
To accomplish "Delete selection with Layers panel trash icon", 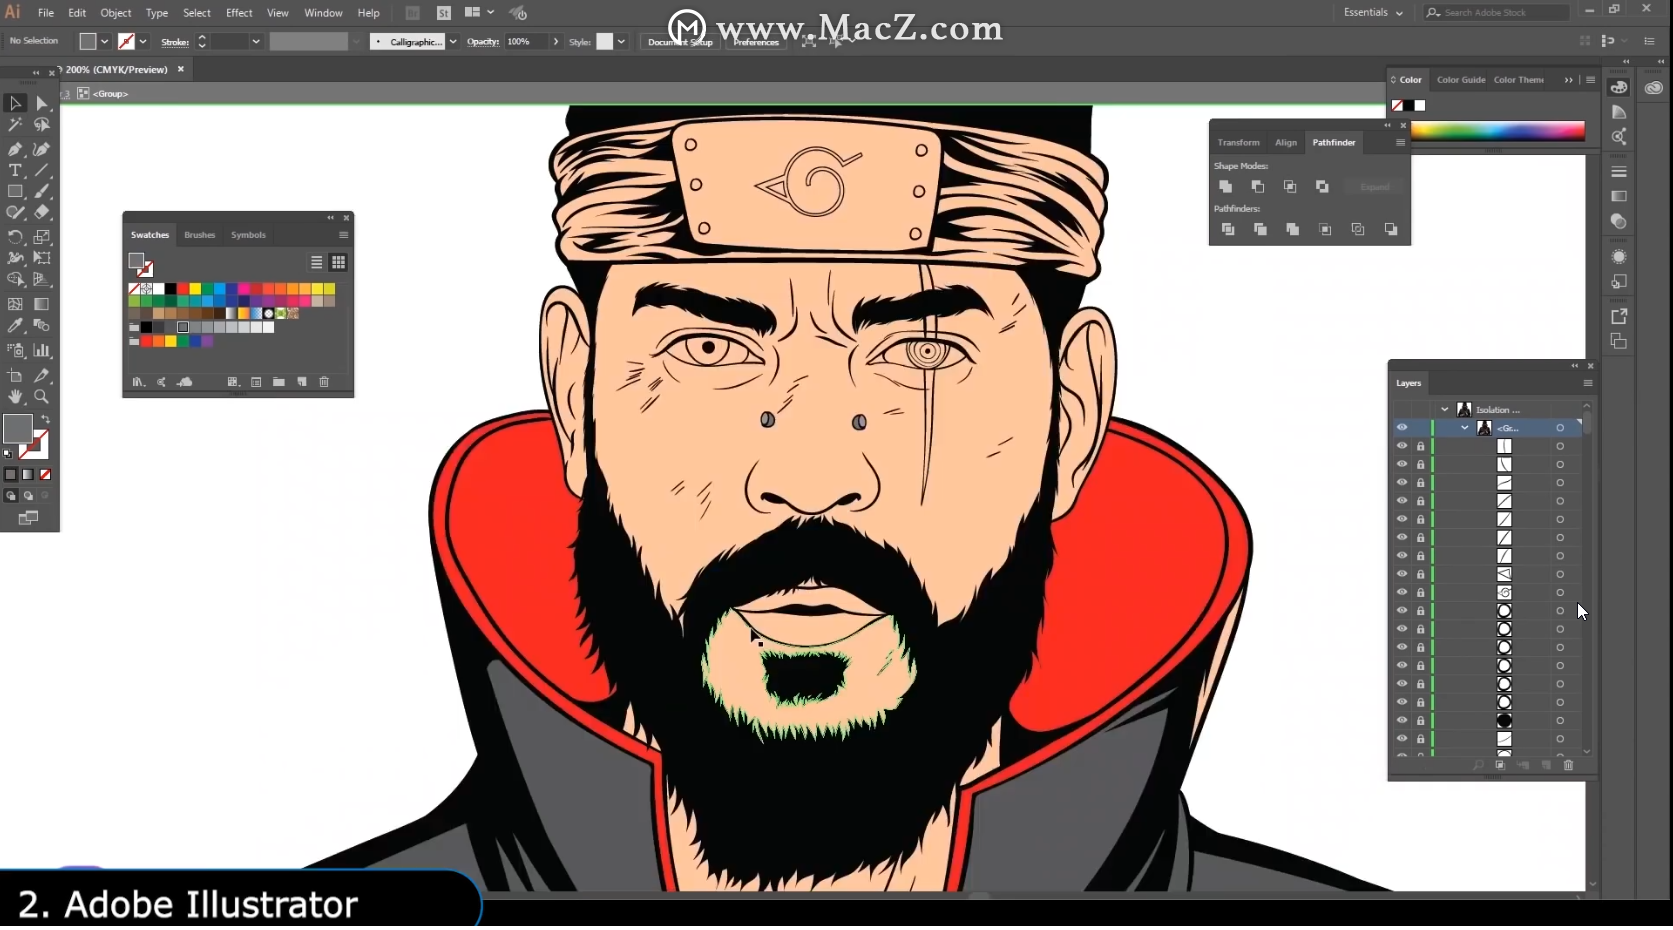I will coord(1568,765).
